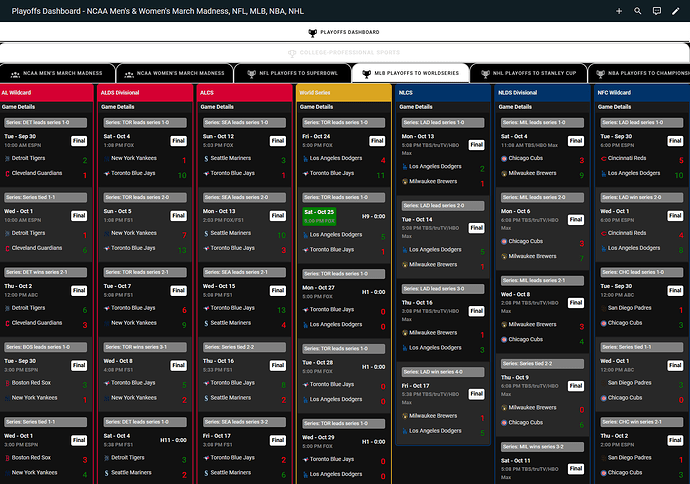
Task: Click 'Series: DET wins series 2-1' label
Action: point(46,272)
